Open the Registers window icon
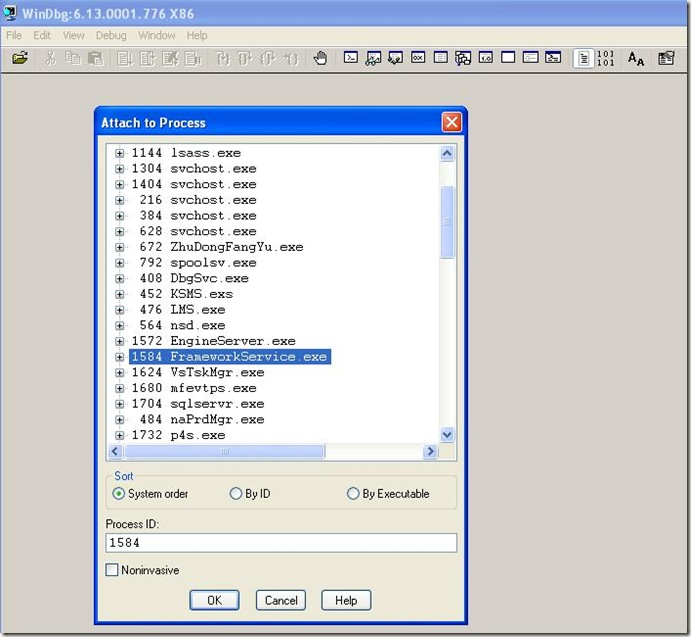Viewport: 691px width, 637px height. (418, 57)
